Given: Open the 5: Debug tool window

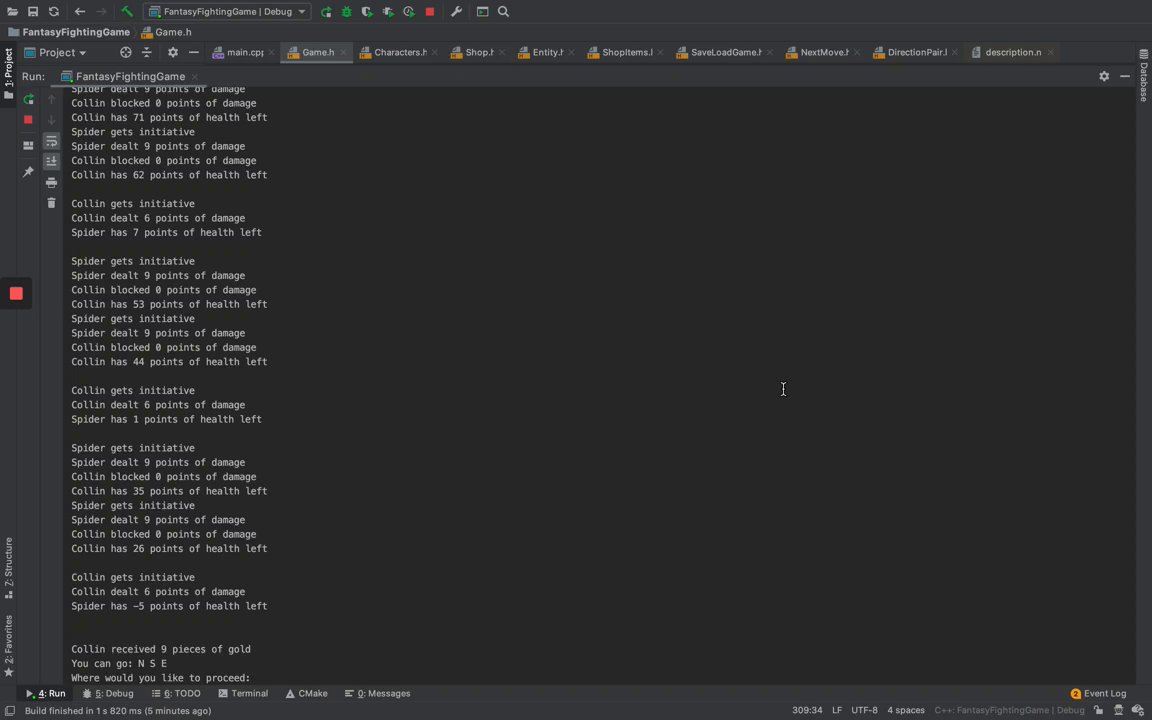Looking at the screenshot, I should [x=108, y=694].
